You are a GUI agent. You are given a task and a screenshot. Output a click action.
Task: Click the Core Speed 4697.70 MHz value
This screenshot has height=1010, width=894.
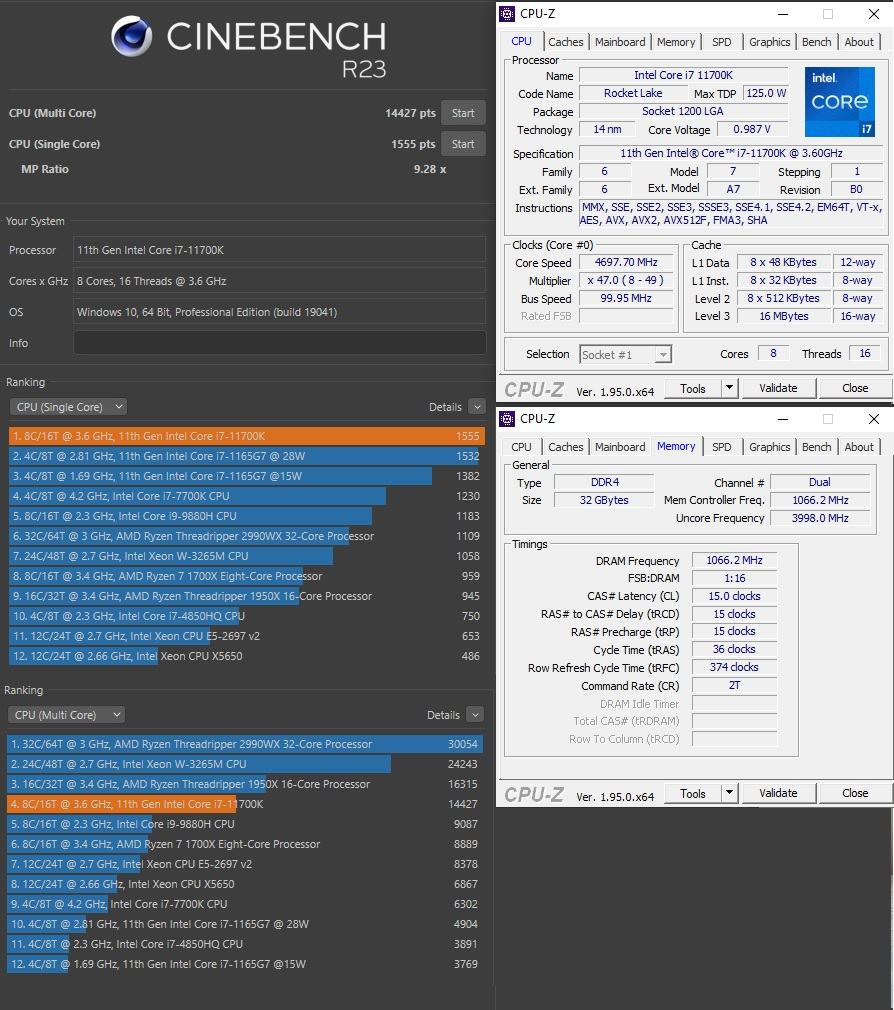pos(626,262)
